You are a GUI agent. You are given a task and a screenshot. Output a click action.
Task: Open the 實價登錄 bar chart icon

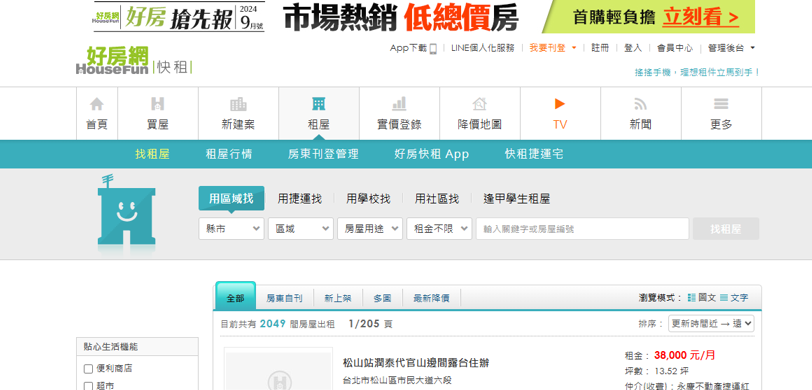pos(399,104)
